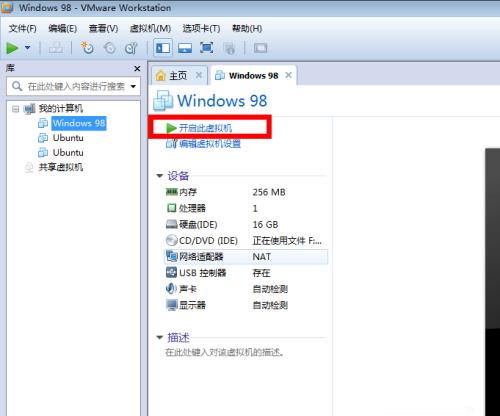Click the CD/DVD (IDE) device row
Viewport: 500px width, 416px height.
click(x=247, y=241)
